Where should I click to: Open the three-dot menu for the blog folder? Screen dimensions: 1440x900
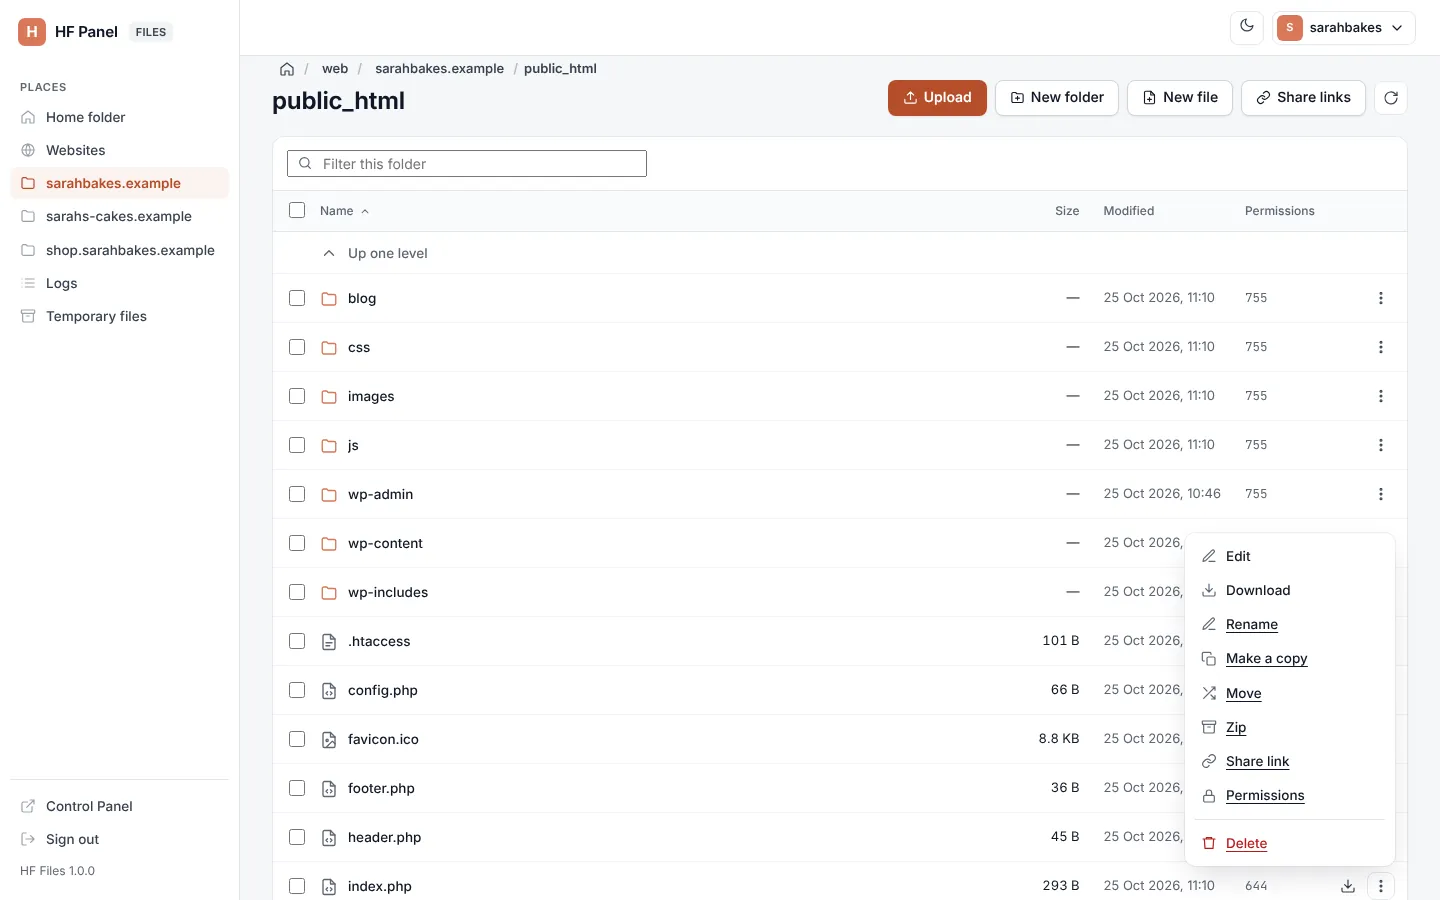(1381, 298)
